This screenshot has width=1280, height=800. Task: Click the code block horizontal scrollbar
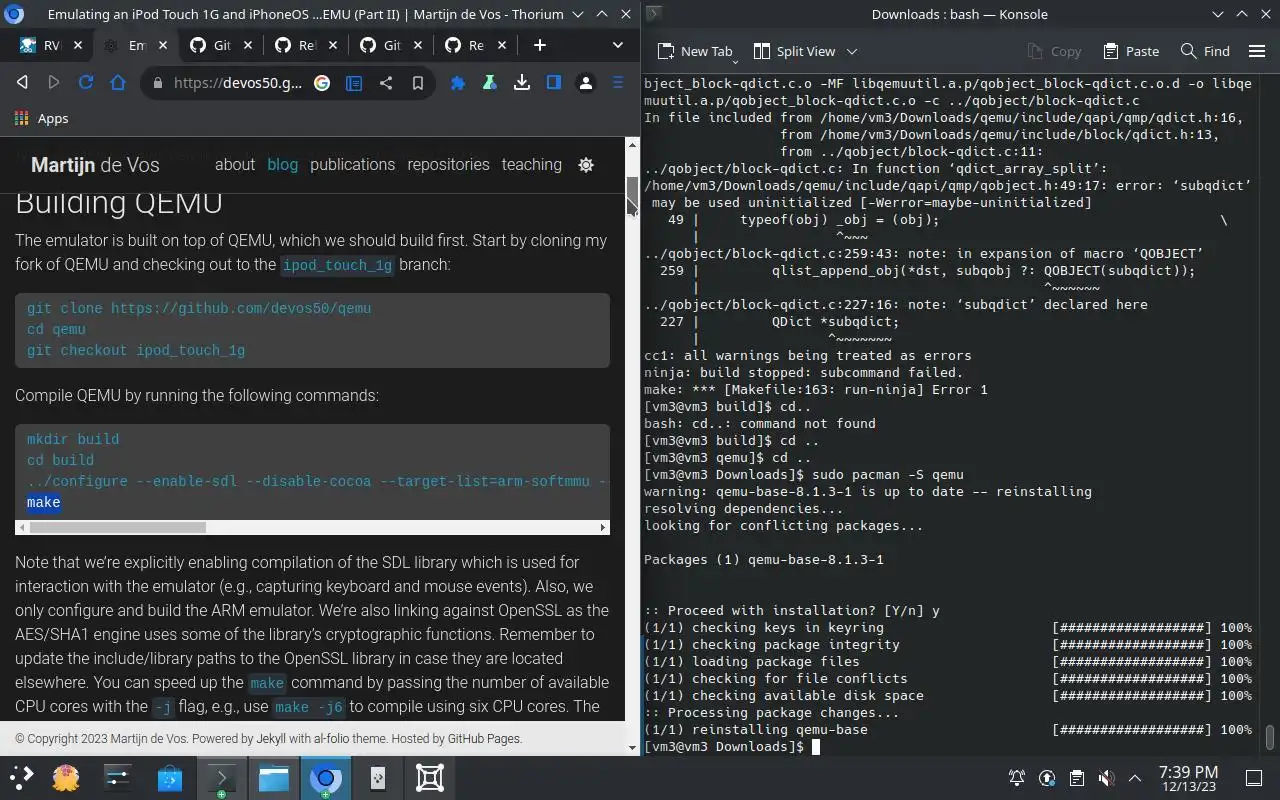coord(116,527)
